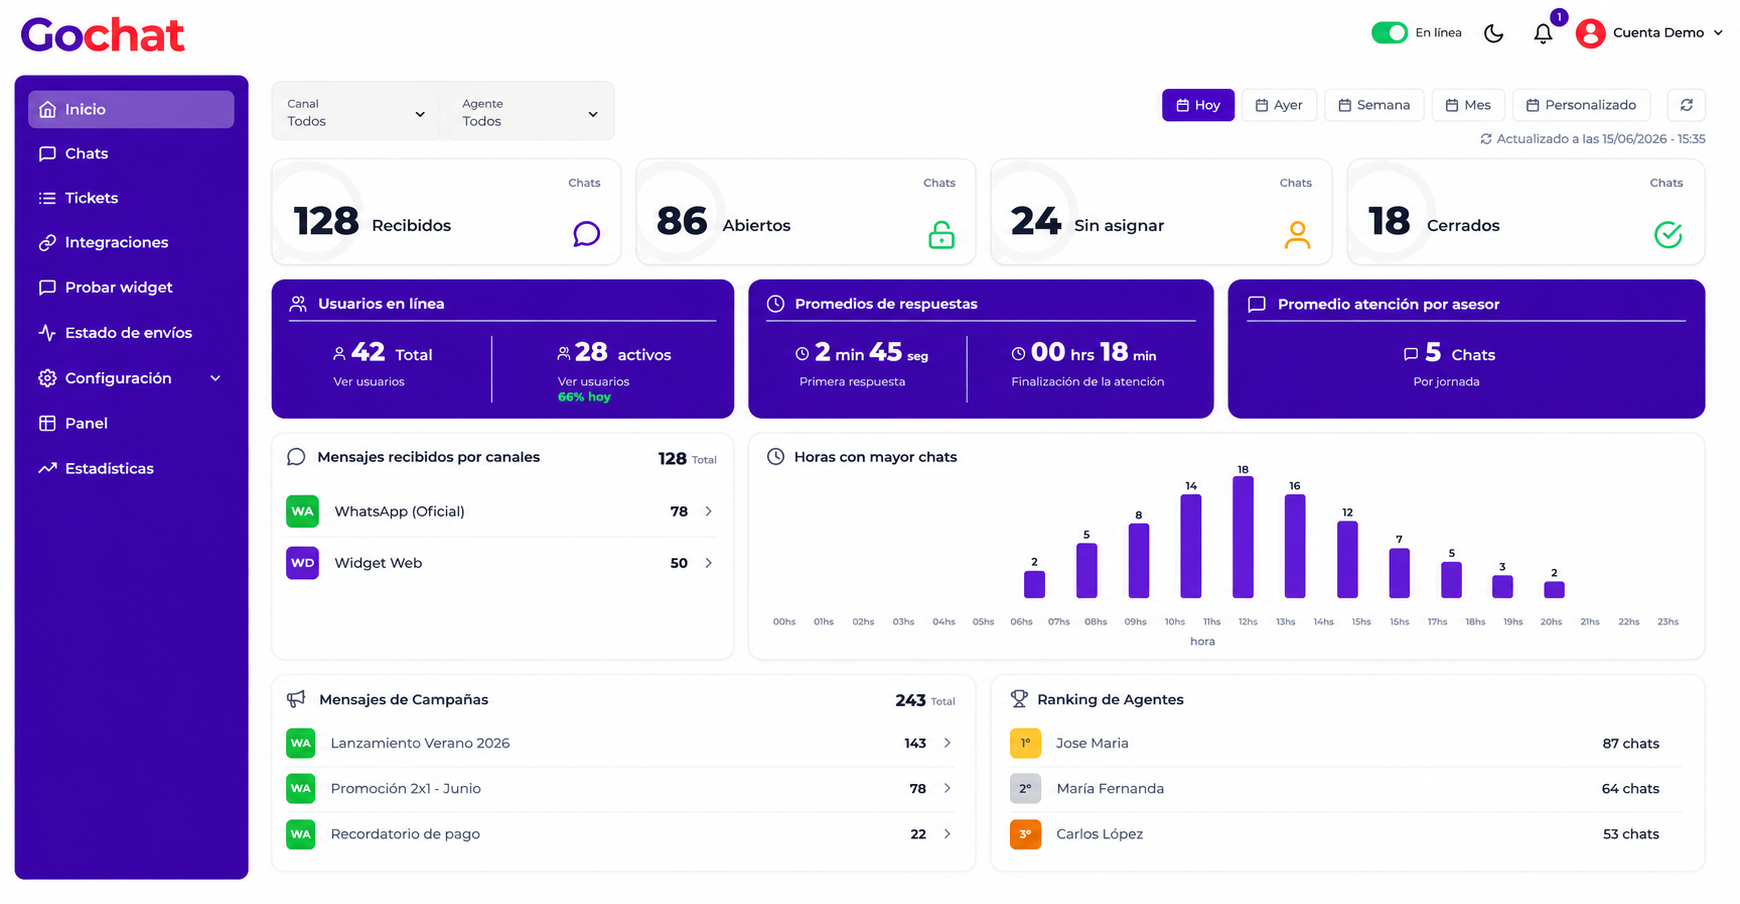Click the Ranking de Agentes trophy icon
The width and height of the screenshot is (1740, 904).
click(x=1019, y=699)
